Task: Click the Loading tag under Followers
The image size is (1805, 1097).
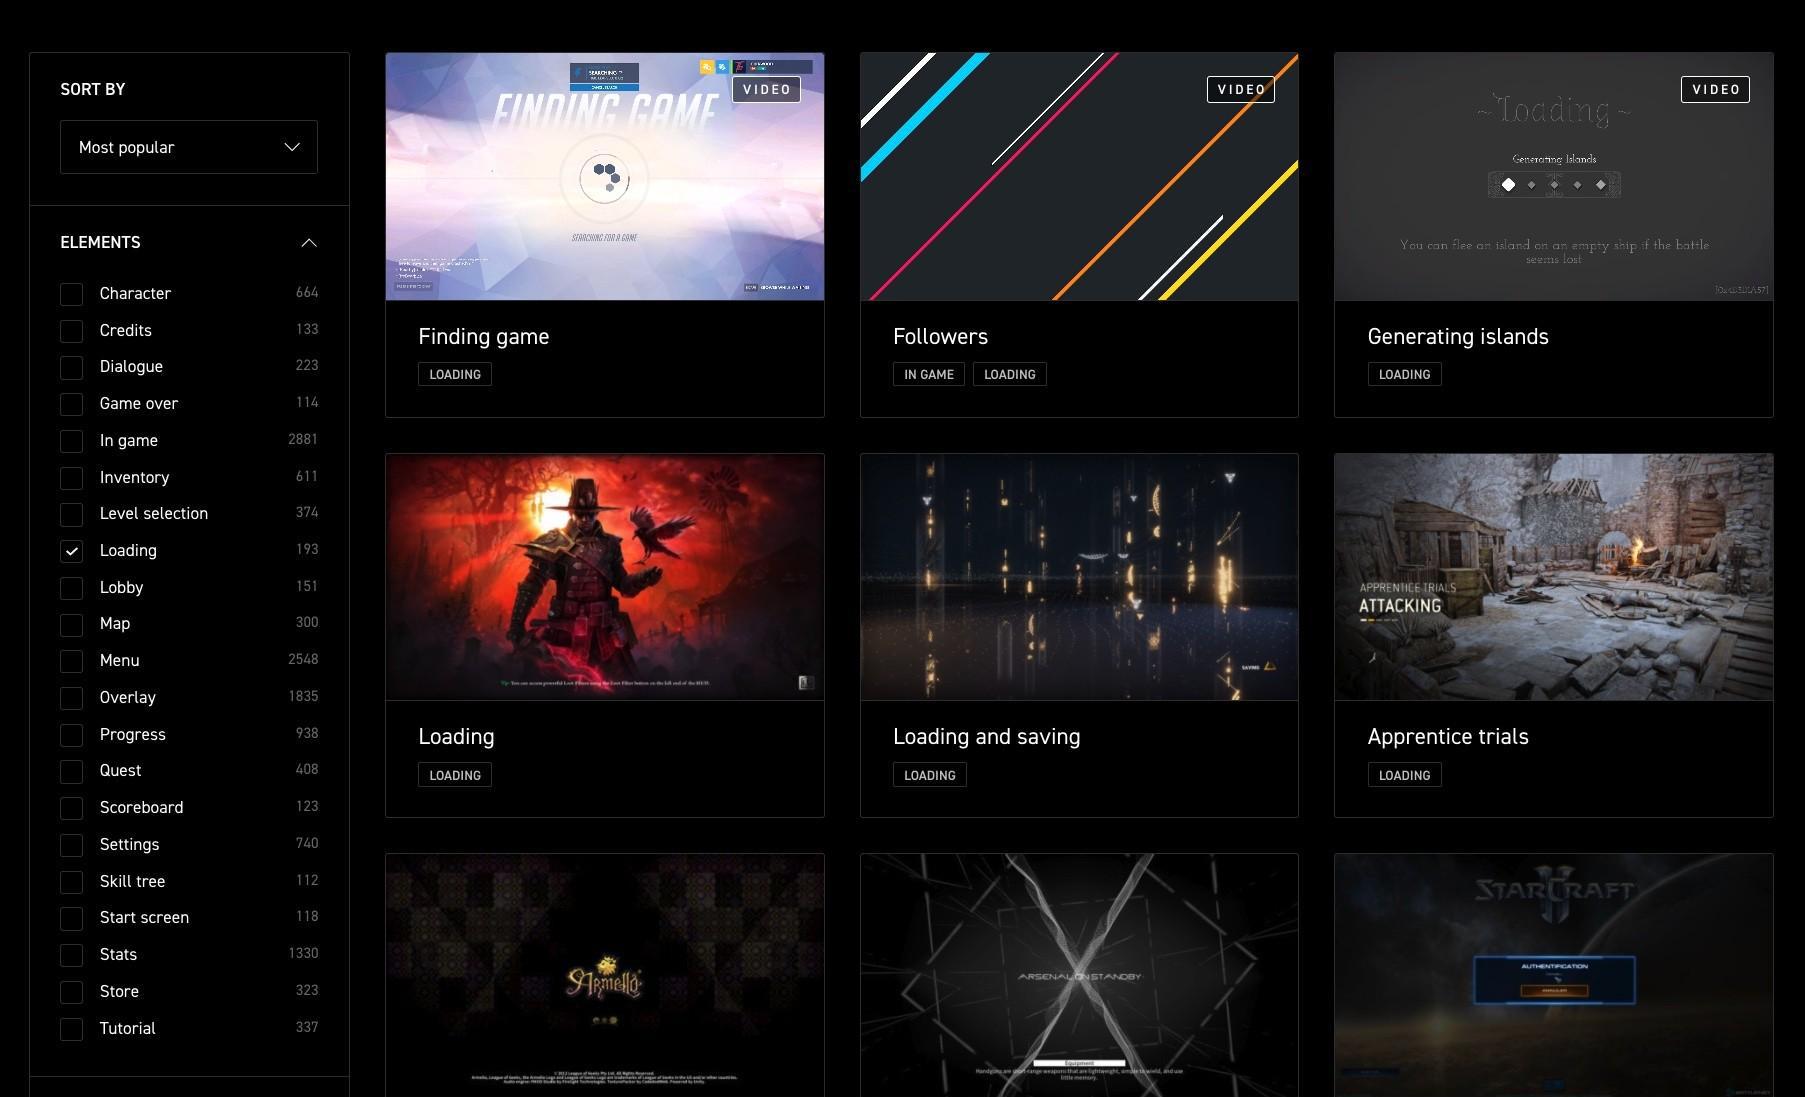Action: pyautogui.click(x=1010, y=374)
